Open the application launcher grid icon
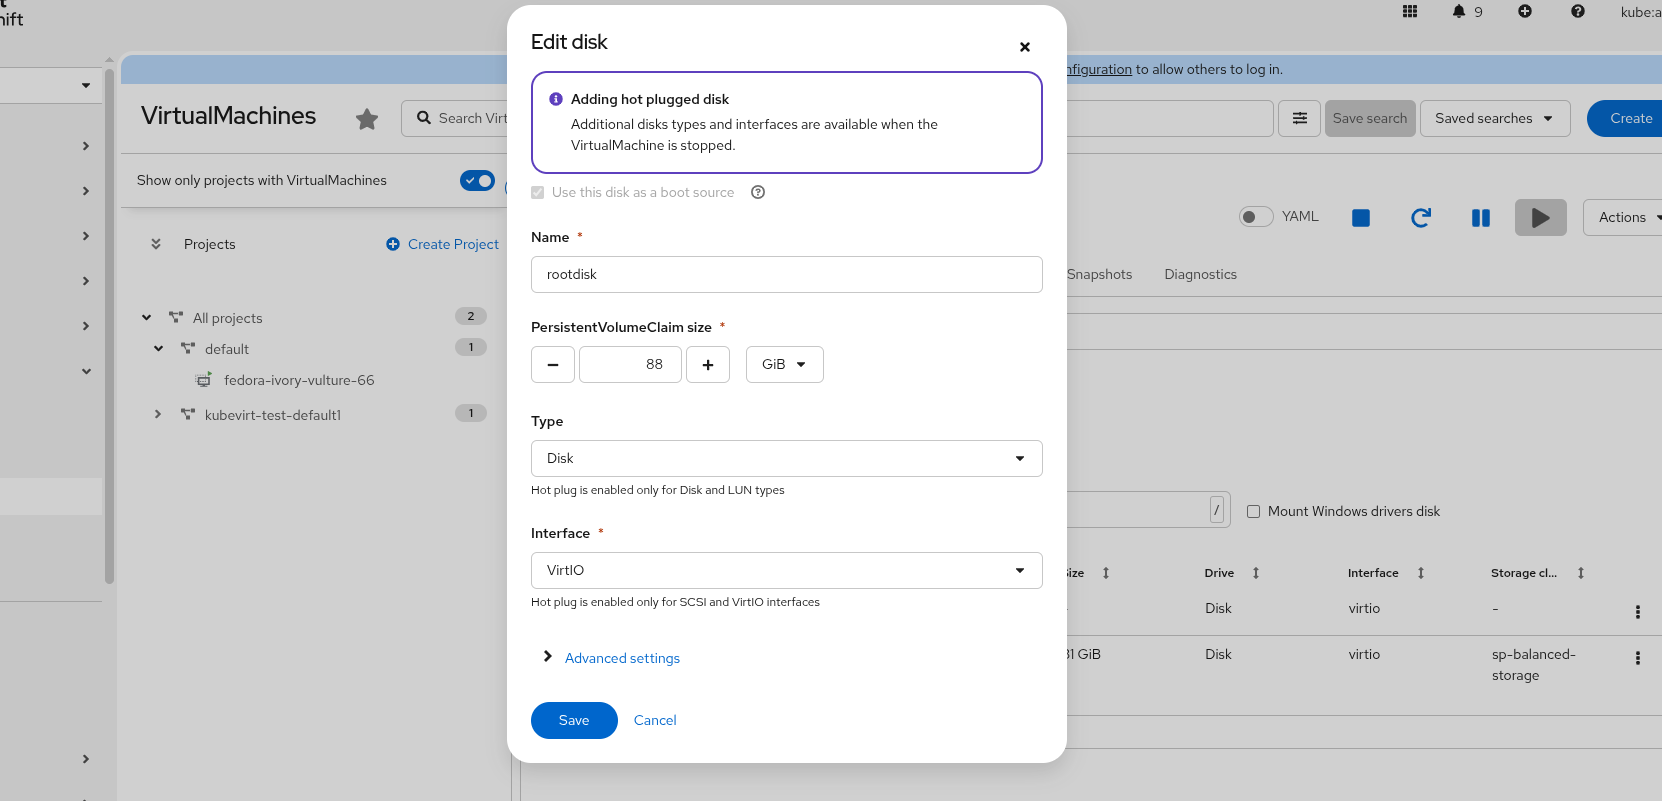1662x801 pixels. pos(1410,12)
